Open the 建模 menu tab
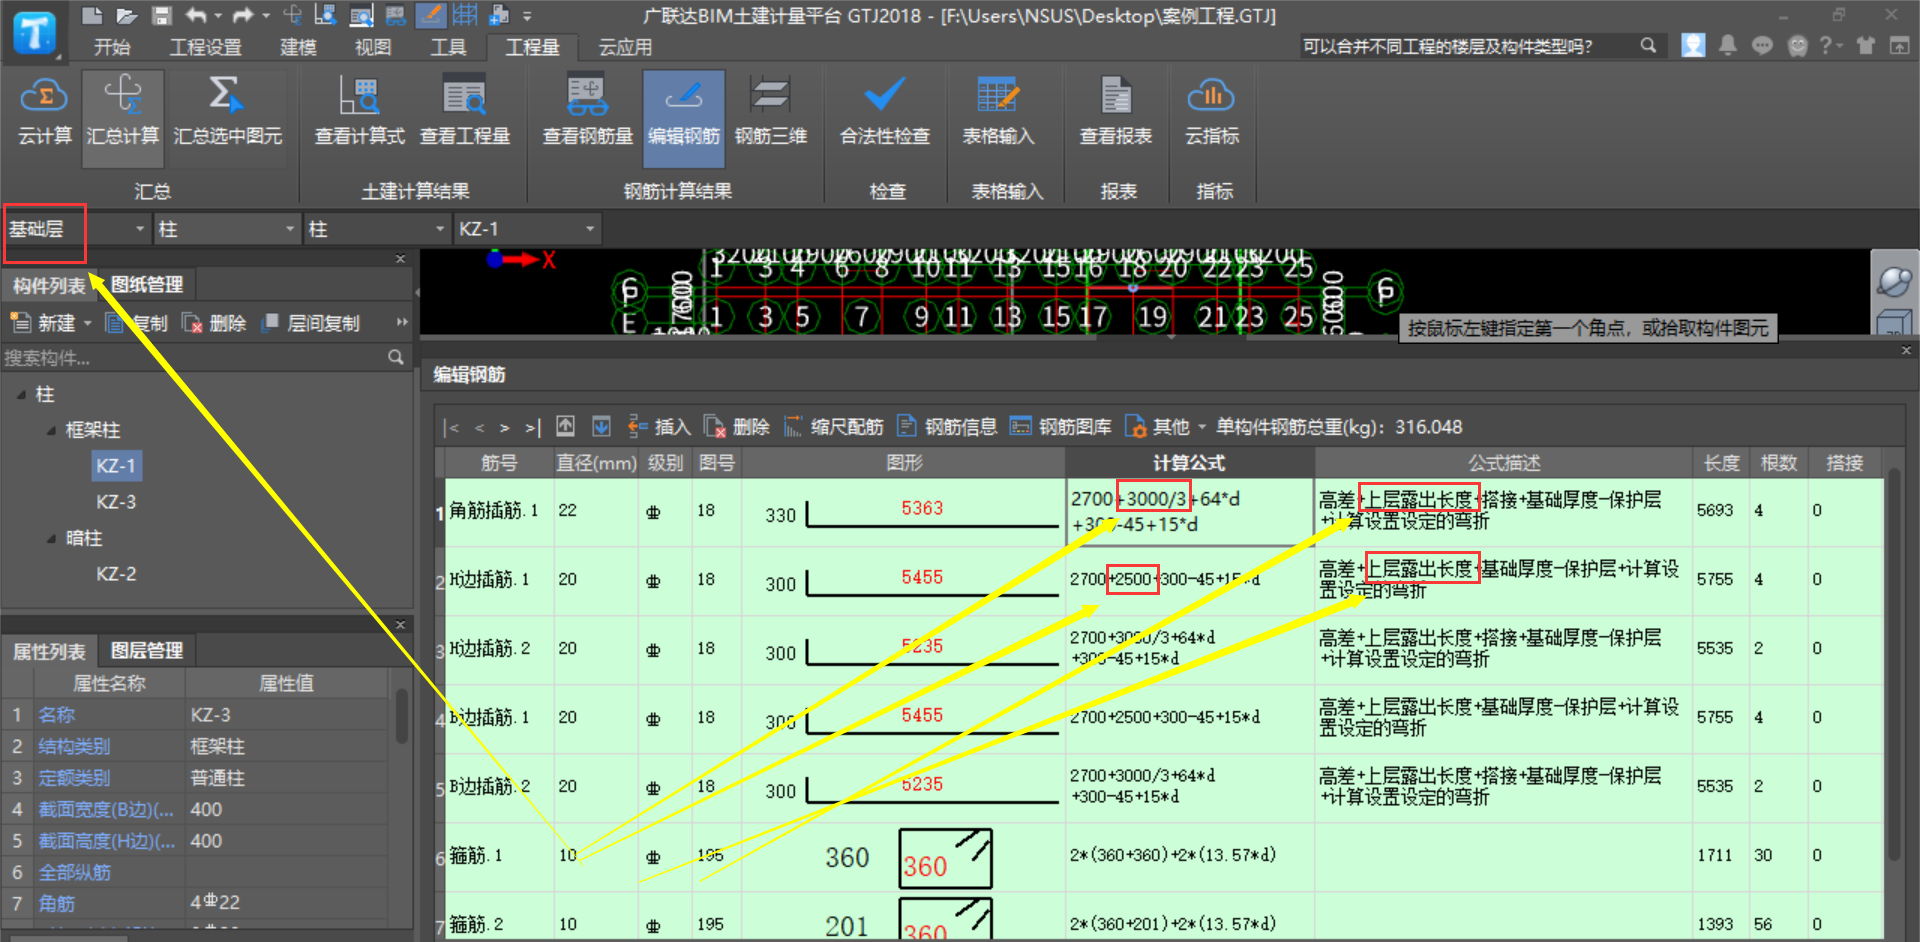The height and width of the screenshot is (942, 1920). (x=298, y=47)
